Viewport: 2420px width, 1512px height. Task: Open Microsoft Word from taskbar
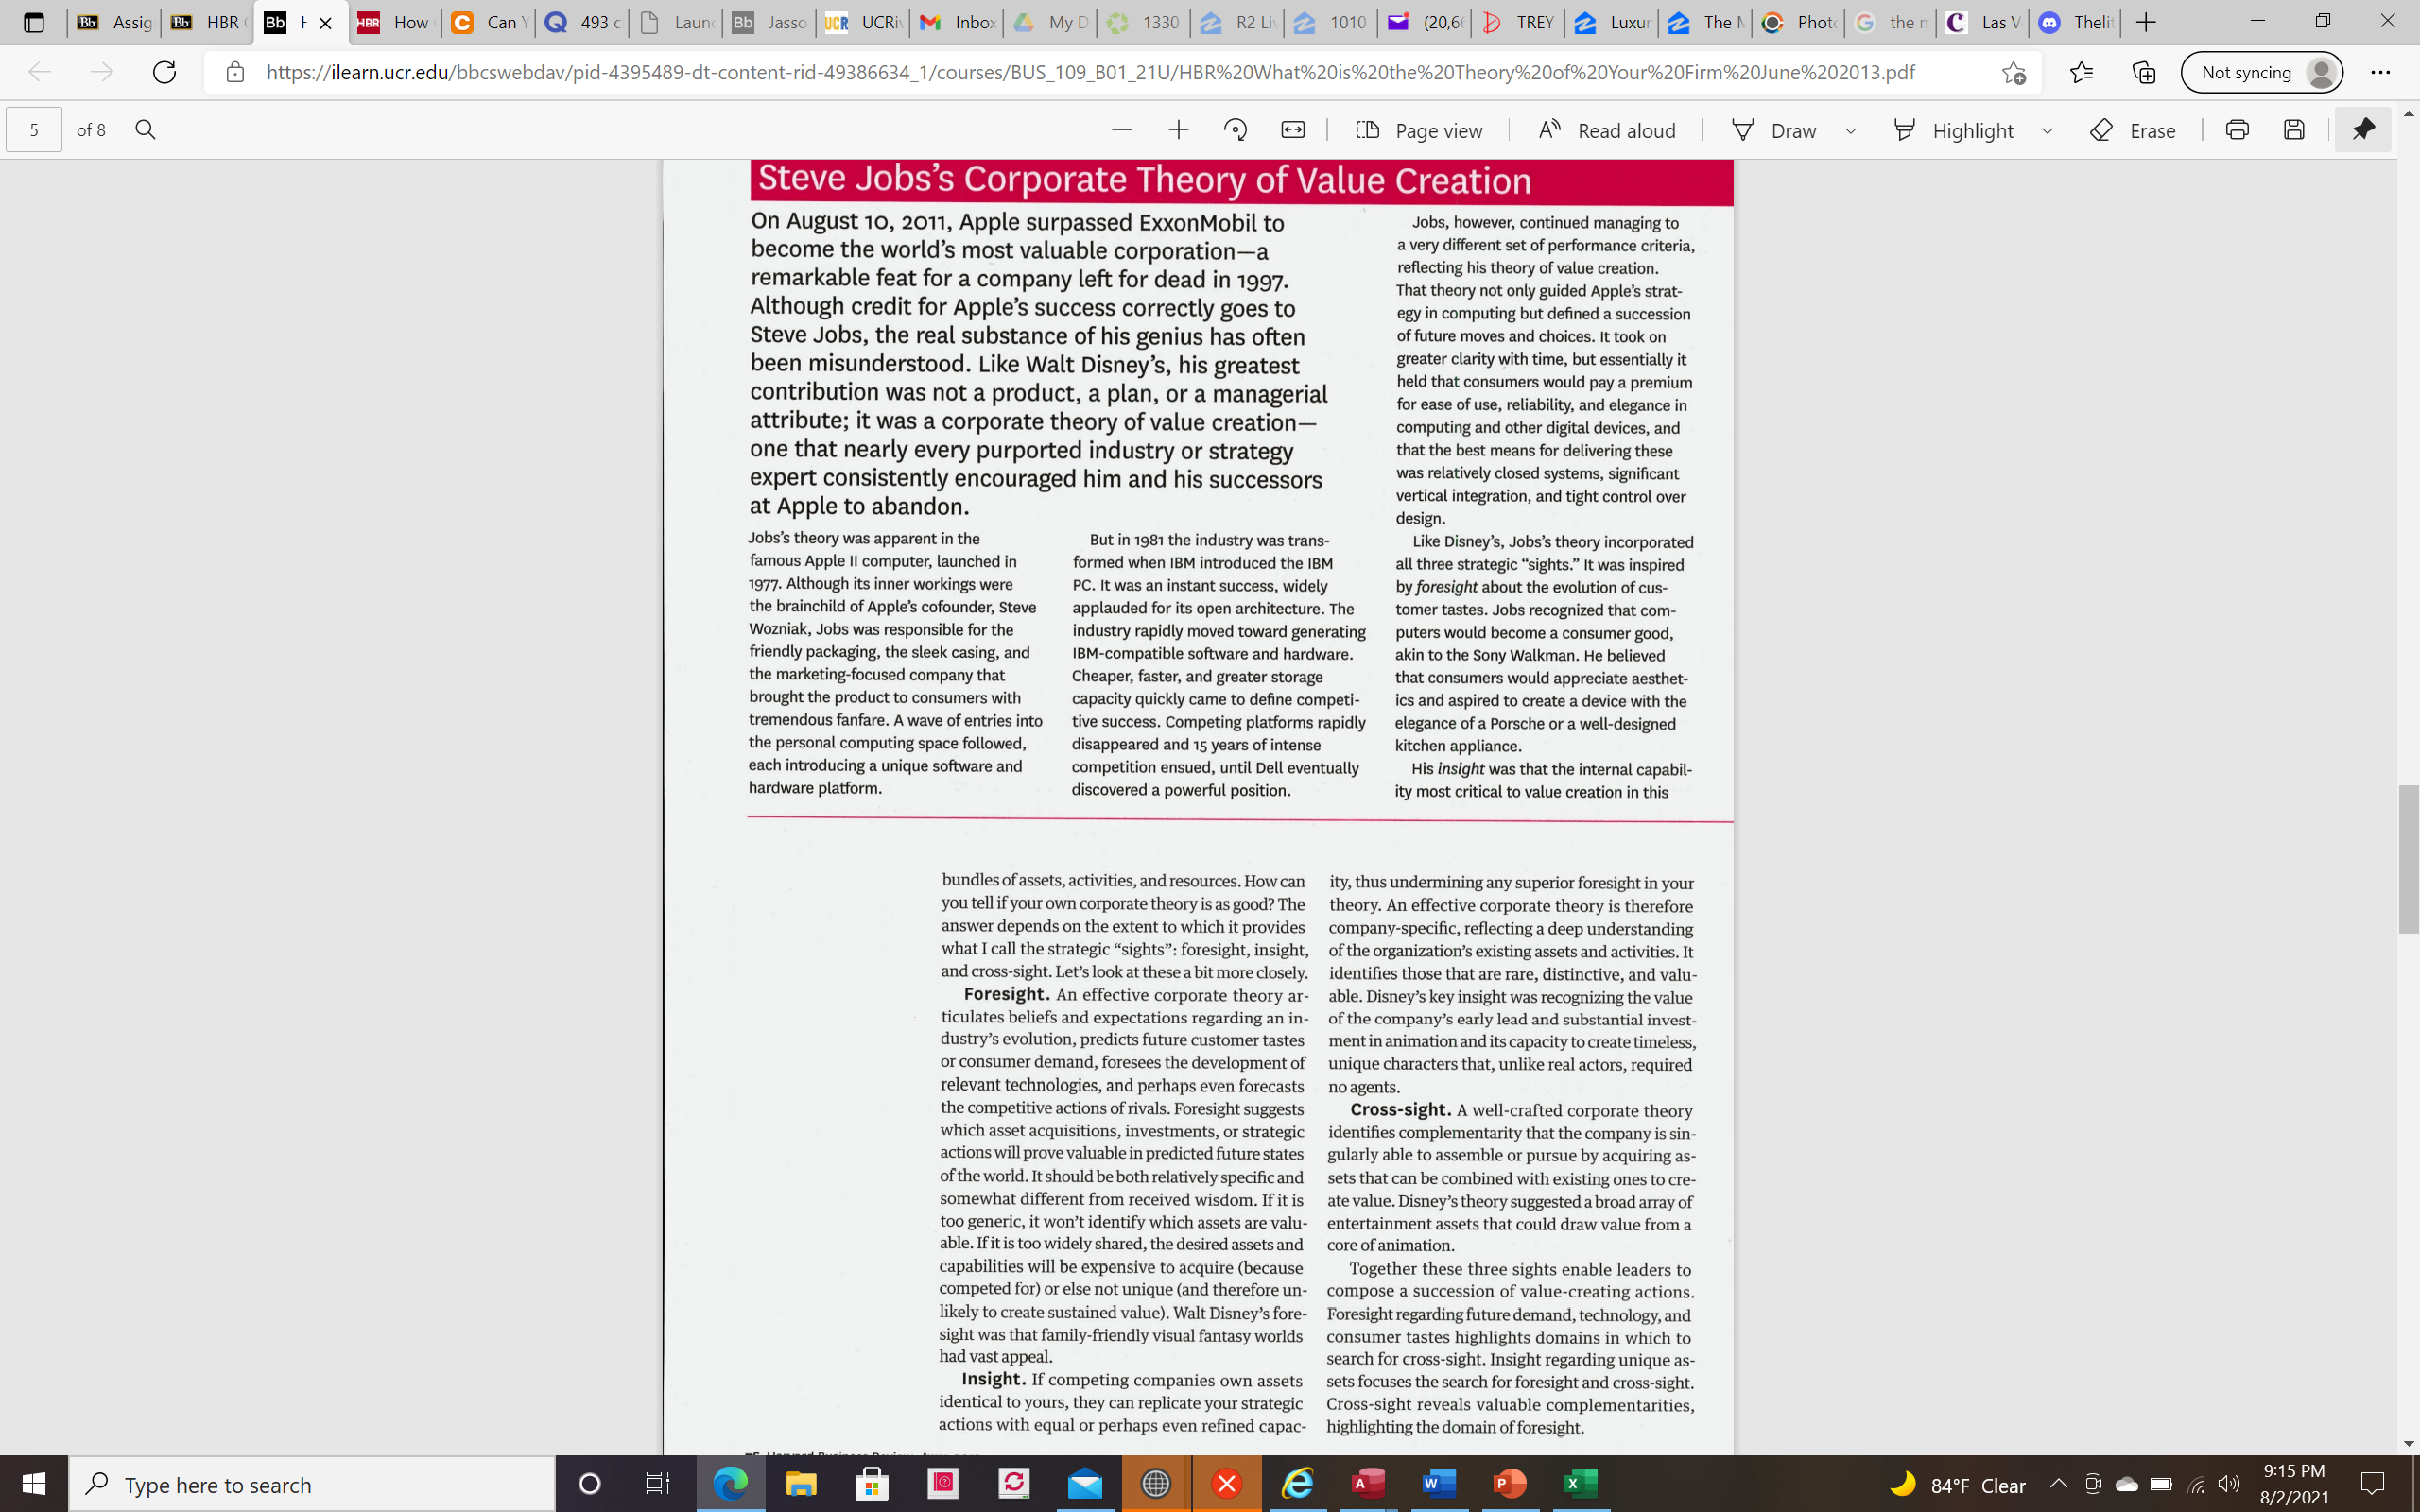pos(1440,1484)
